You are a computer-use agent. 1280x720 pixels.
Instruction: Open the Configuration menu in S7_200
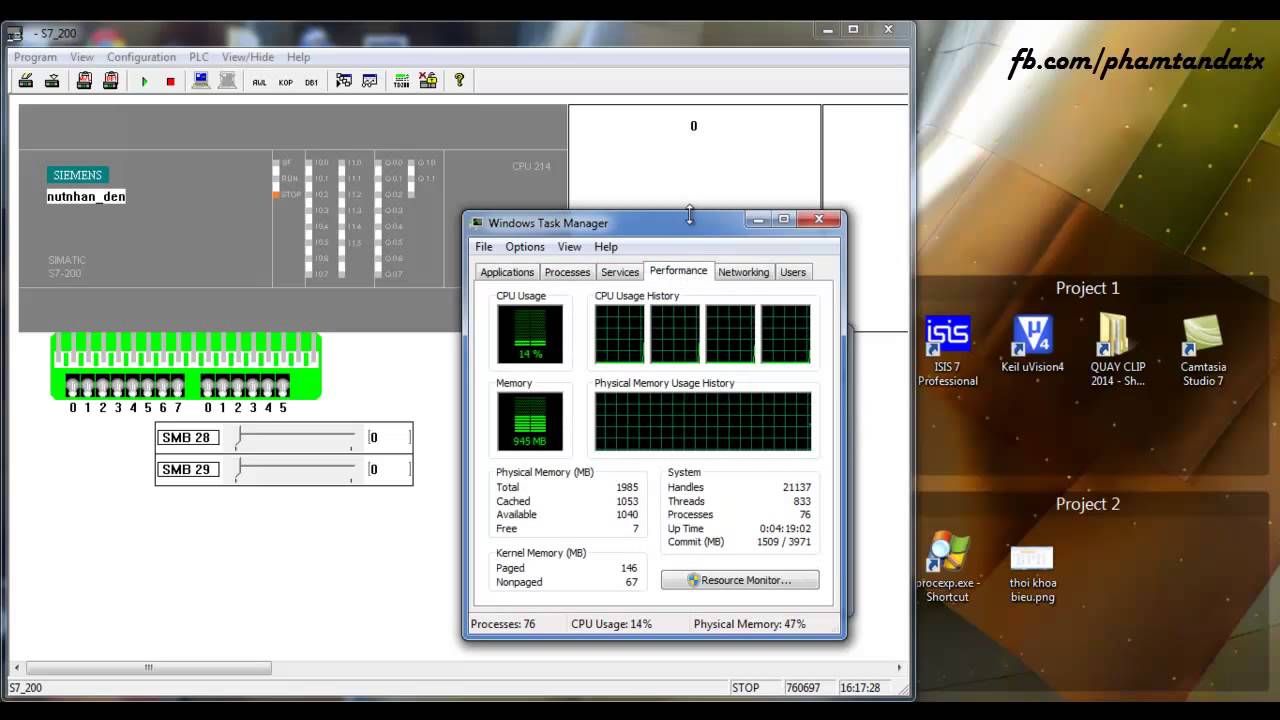pos(141,57)
